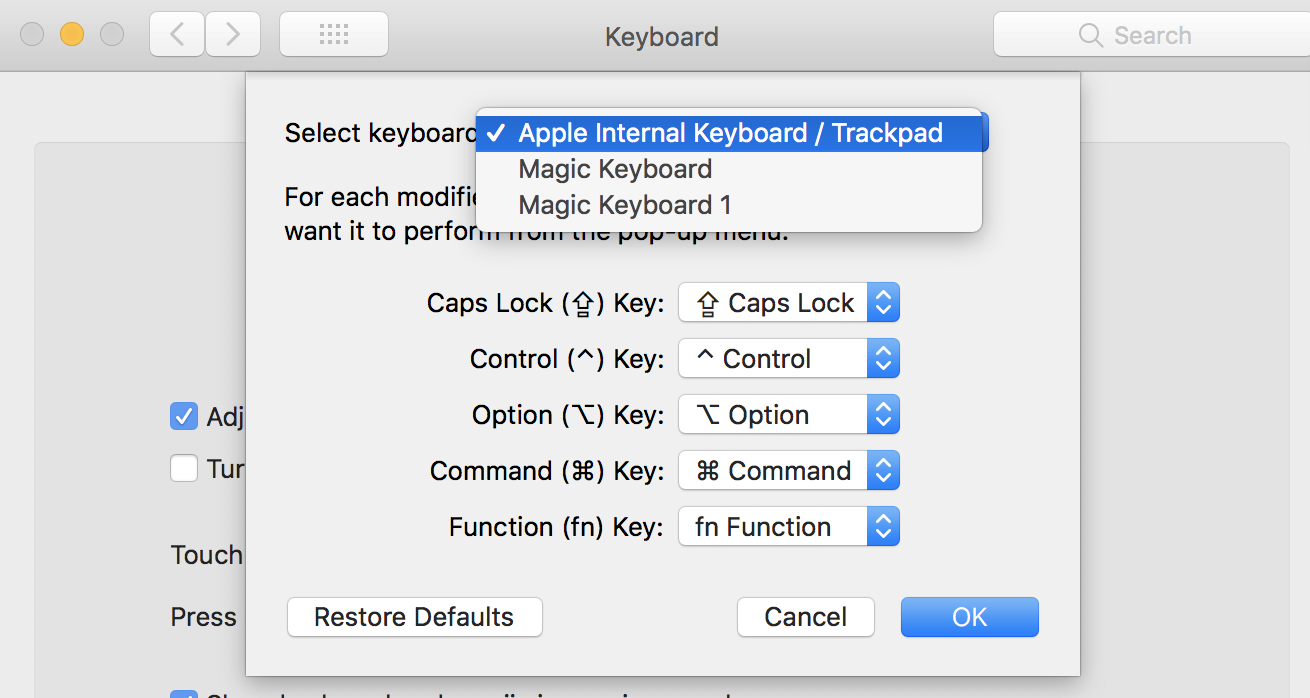Click the Option symbol inside its dropdown

coord(708,414)
